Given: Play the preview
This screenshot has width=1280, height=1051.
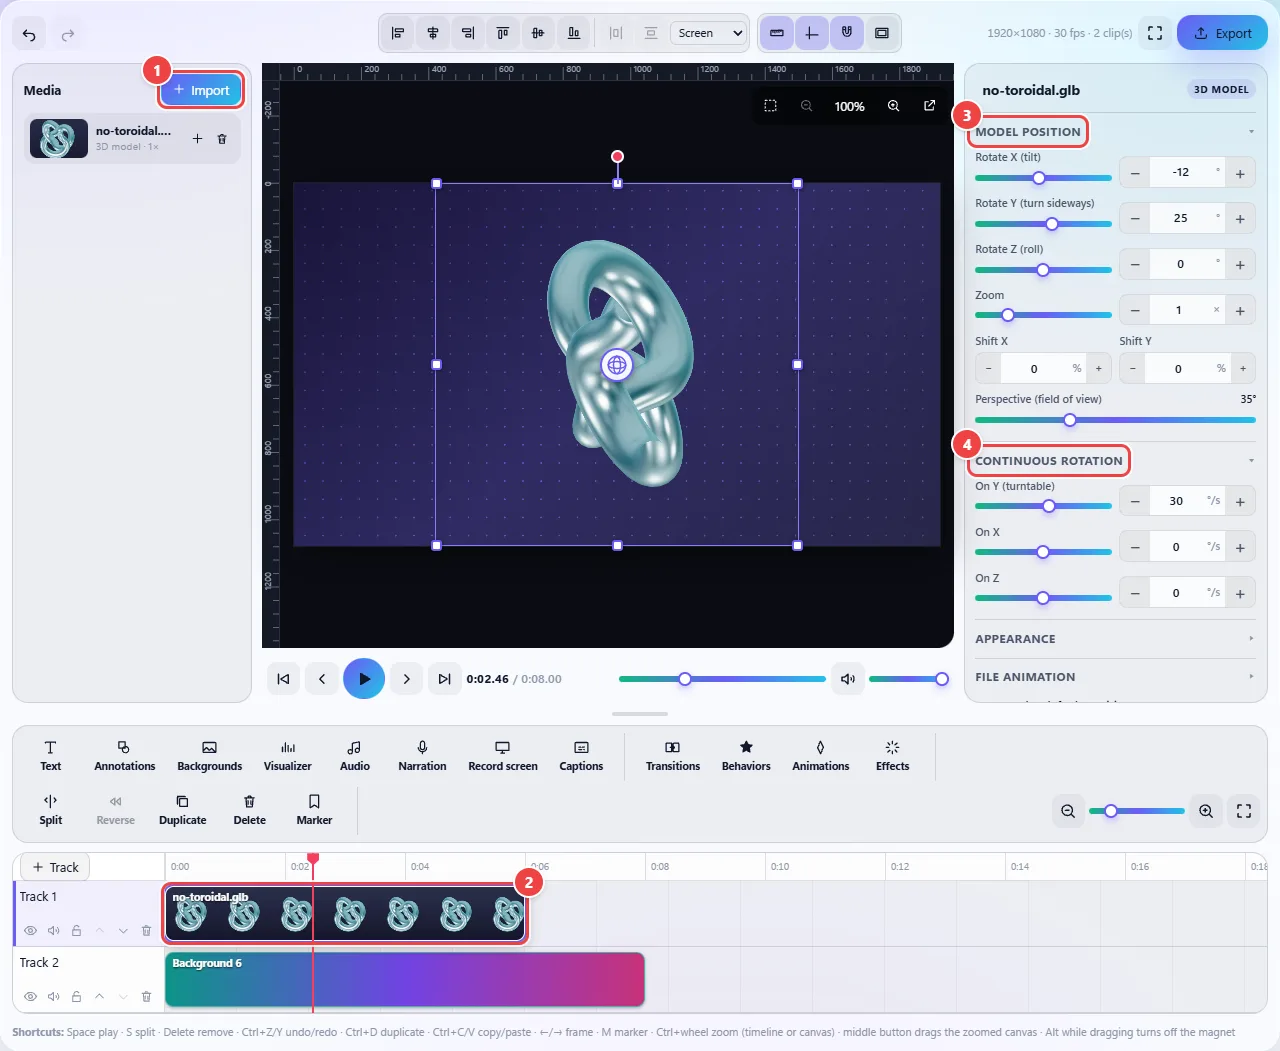Looking at the screenshot, I should click(x=364, y=679).
